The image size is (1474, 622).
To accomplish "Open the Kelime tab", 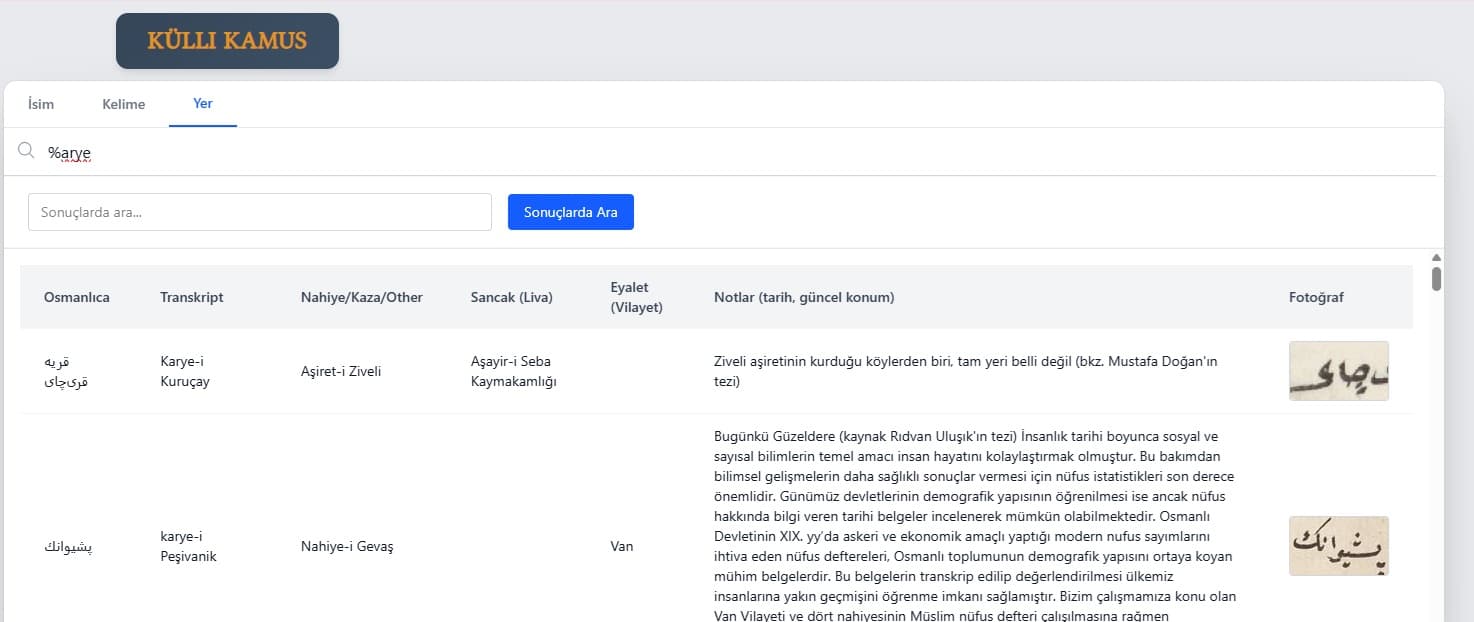I will [x=124, y=104].
